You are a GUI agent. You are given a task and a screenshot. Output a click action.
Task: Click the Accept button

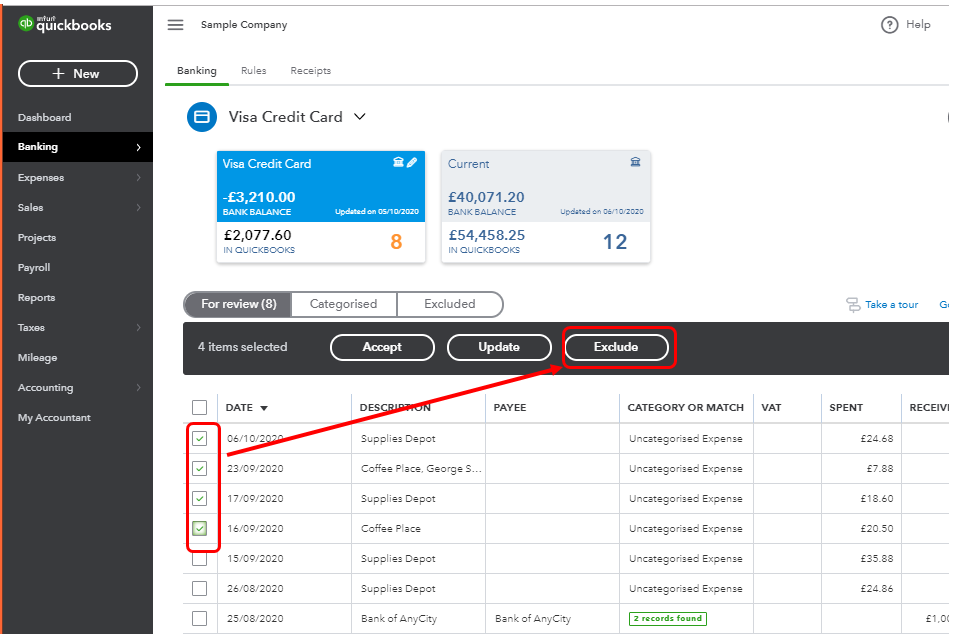[382, 347]
